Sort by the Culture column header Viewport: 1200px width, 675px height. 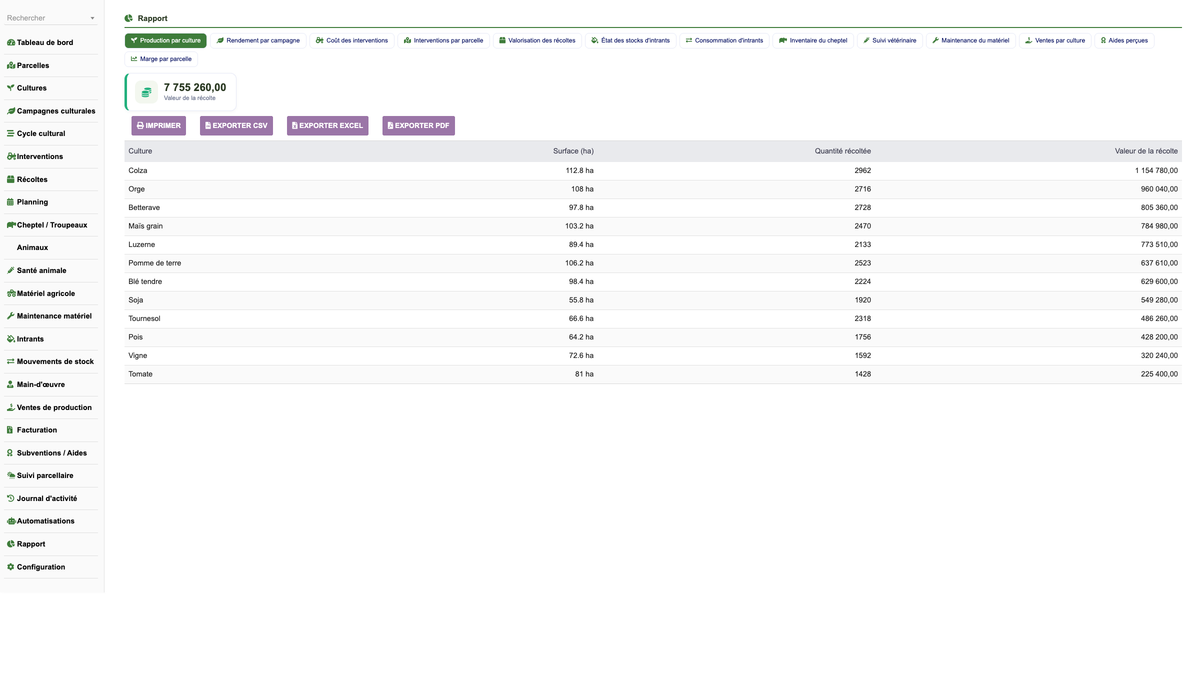coord(141,151)
